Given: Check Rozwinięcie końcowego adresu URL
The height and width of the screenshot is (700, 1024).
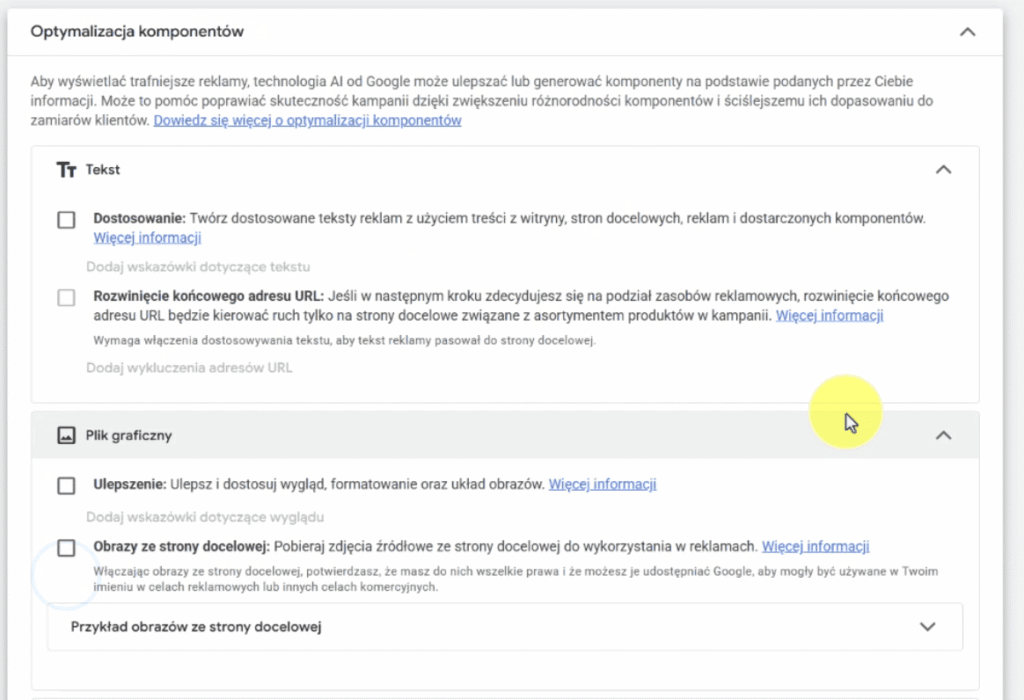Looking at the screenshot, I should (x=66, y=298).
